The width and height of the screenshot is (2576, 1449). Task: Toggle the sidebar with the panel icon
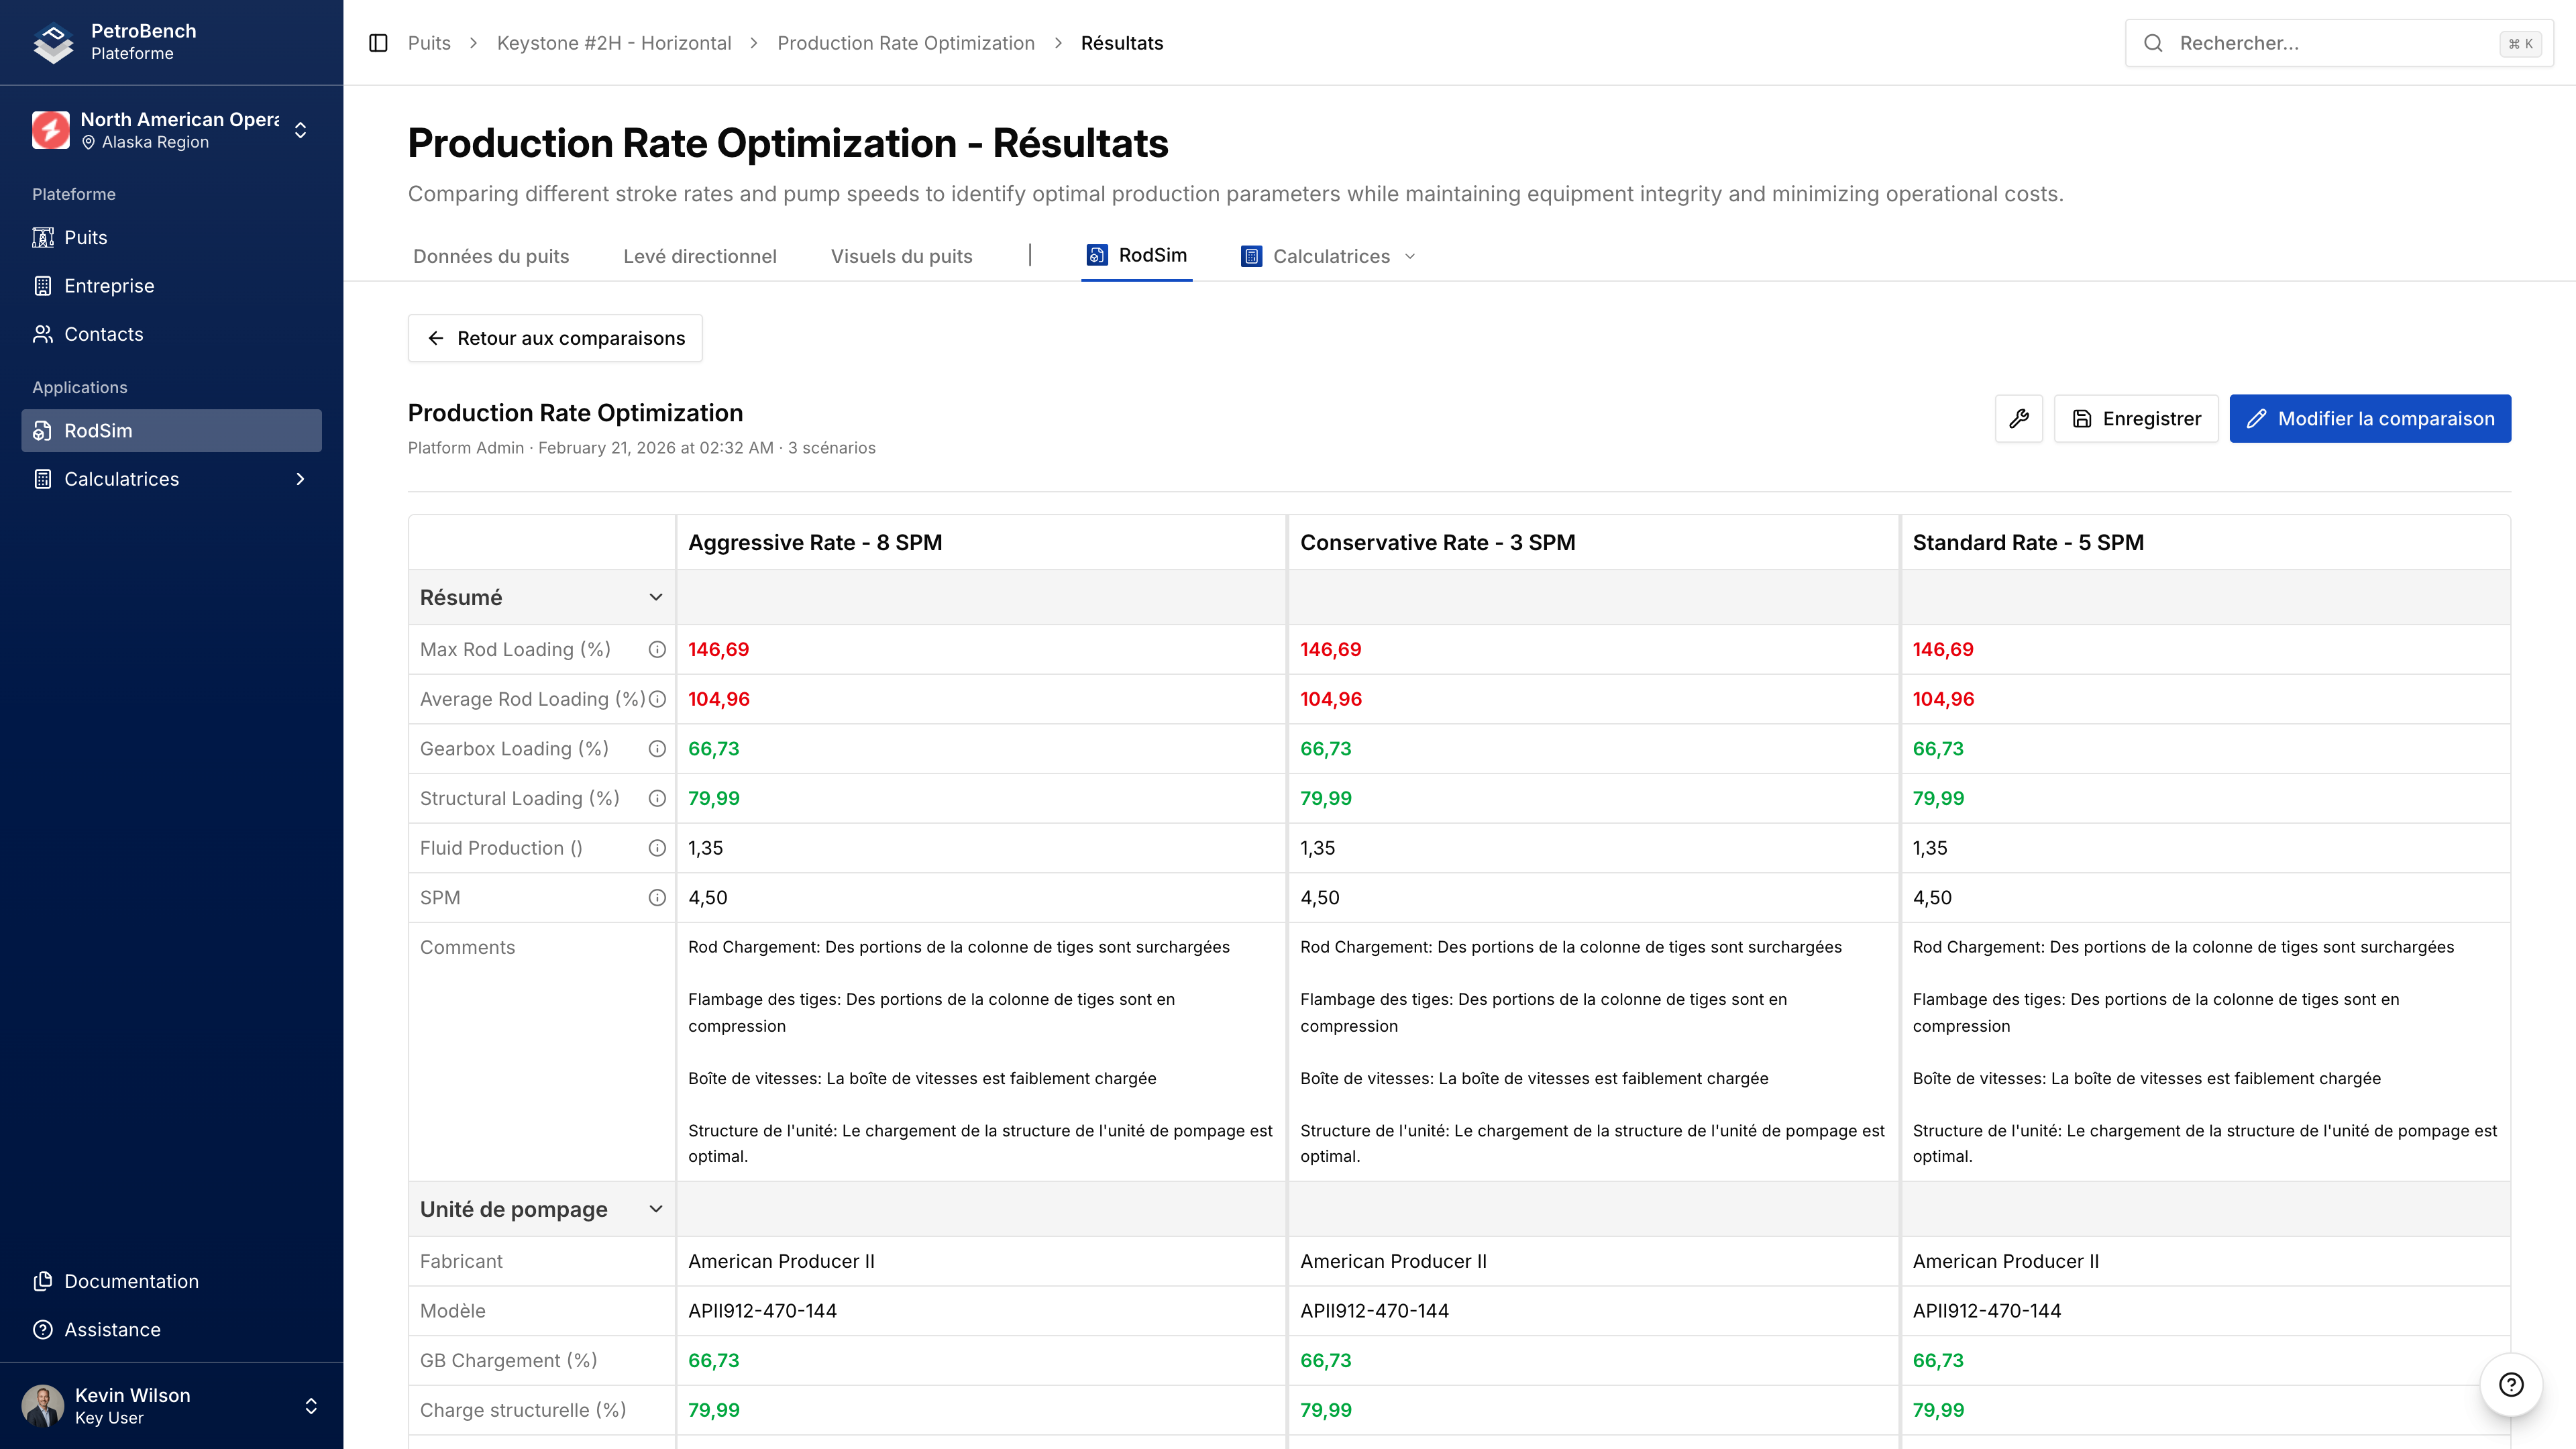click(378, 43)
